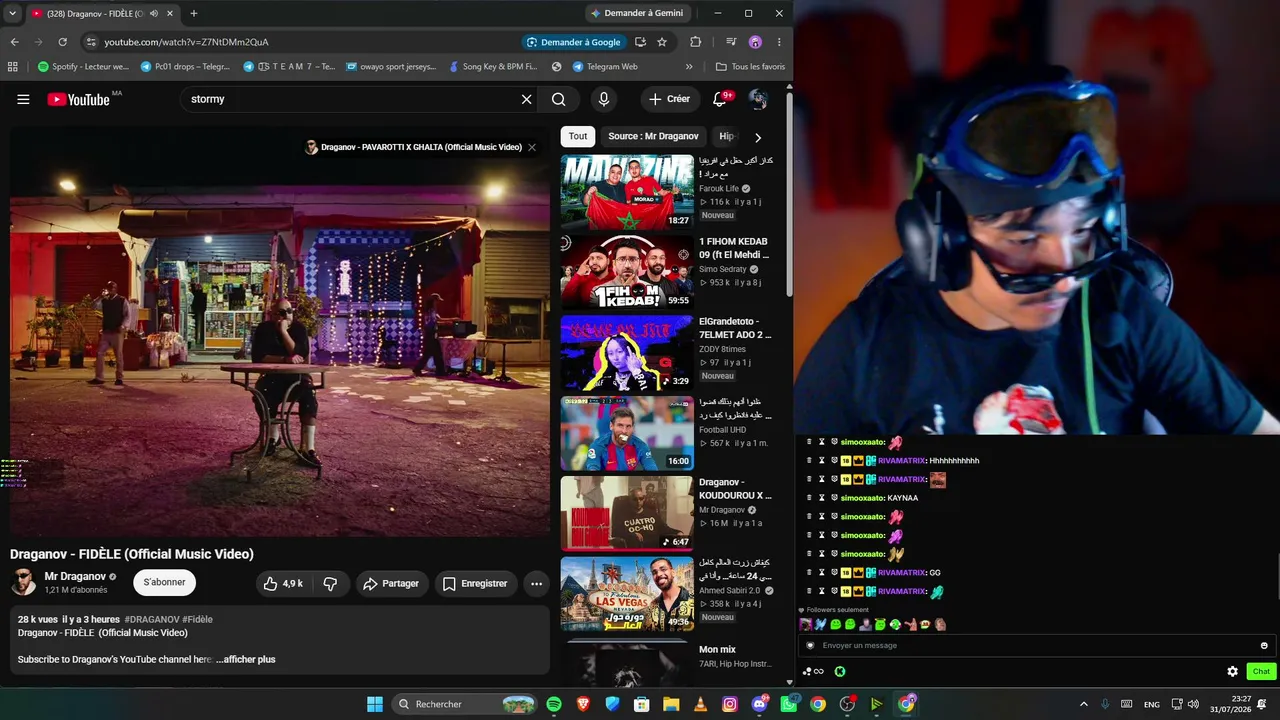The width and height of the screenshot is (1280, 720).
Task: Select 'Source : Mr Draganov' chip
Action: point(653,136)
